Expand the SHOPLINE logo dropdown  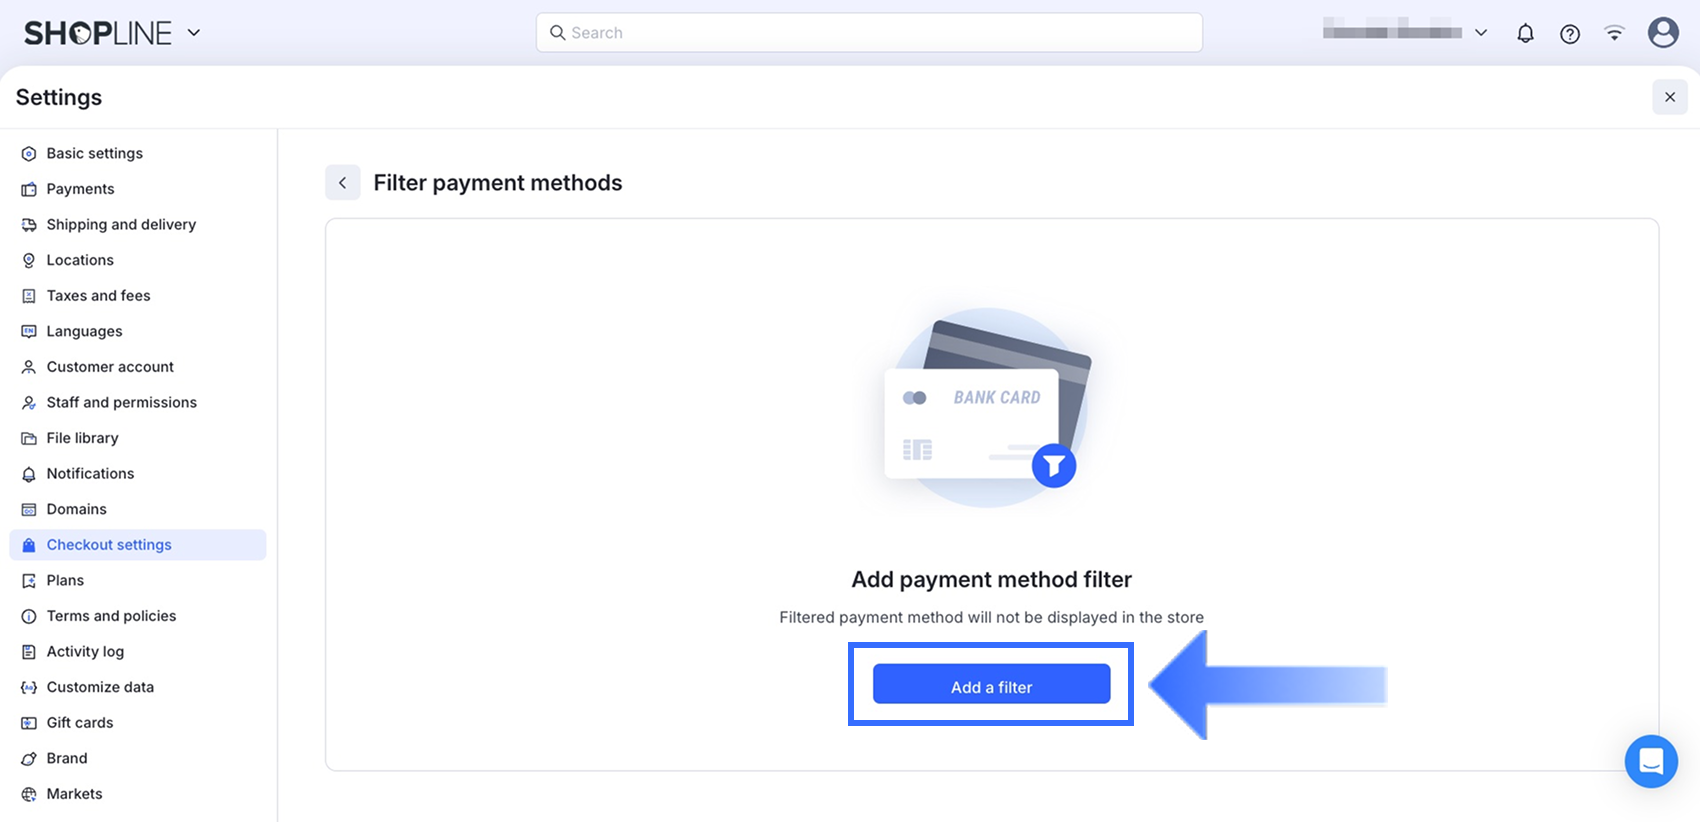pyautogui.click(x=194, y=33)
